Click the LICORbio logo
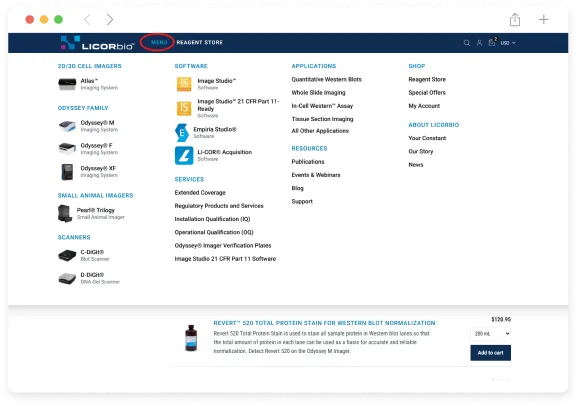The height and width of the screenshot is (406, 579). point(97,43)
